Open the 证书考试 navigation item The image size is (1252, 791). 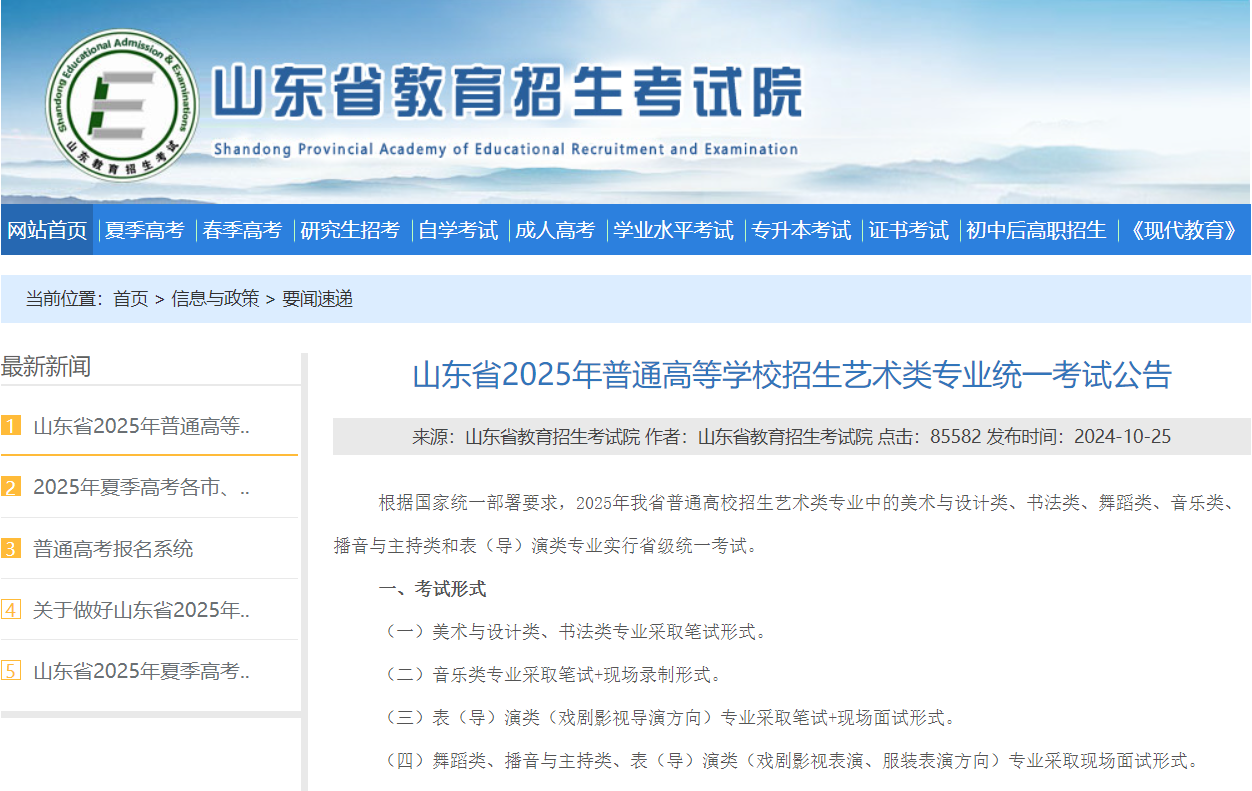point(908,230)
